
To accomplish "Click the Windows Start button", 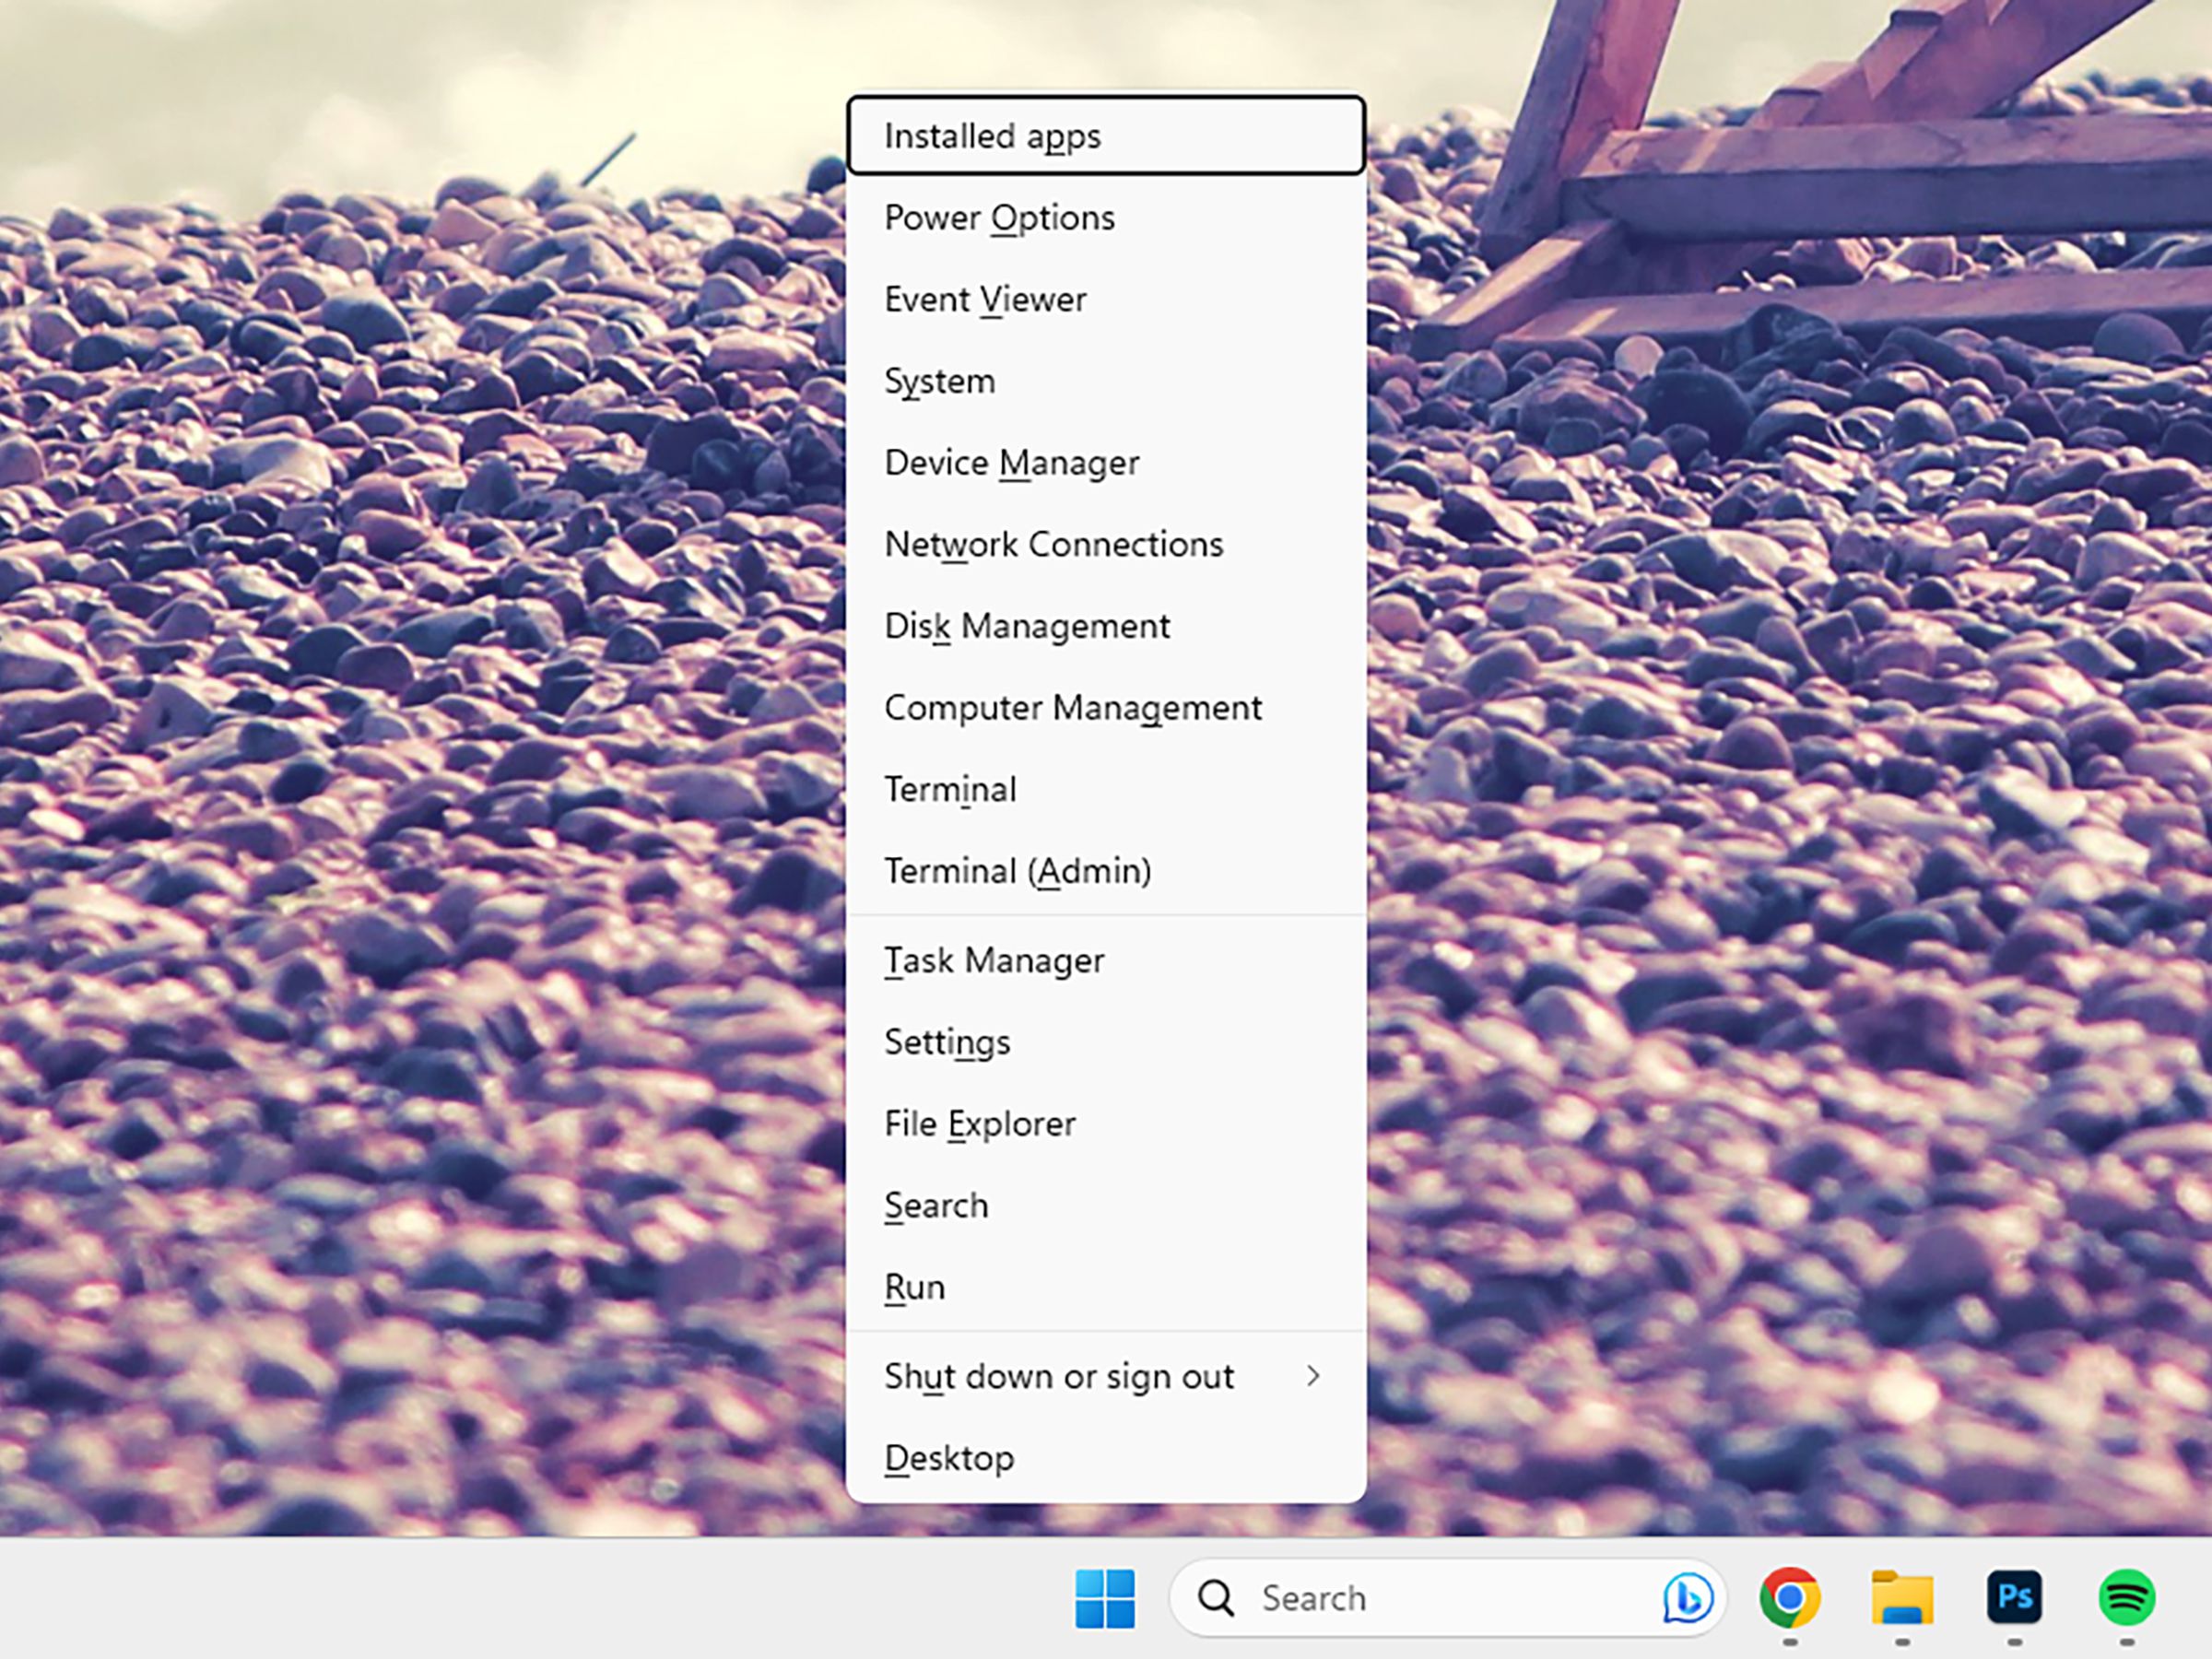I will (1104, 1596).
